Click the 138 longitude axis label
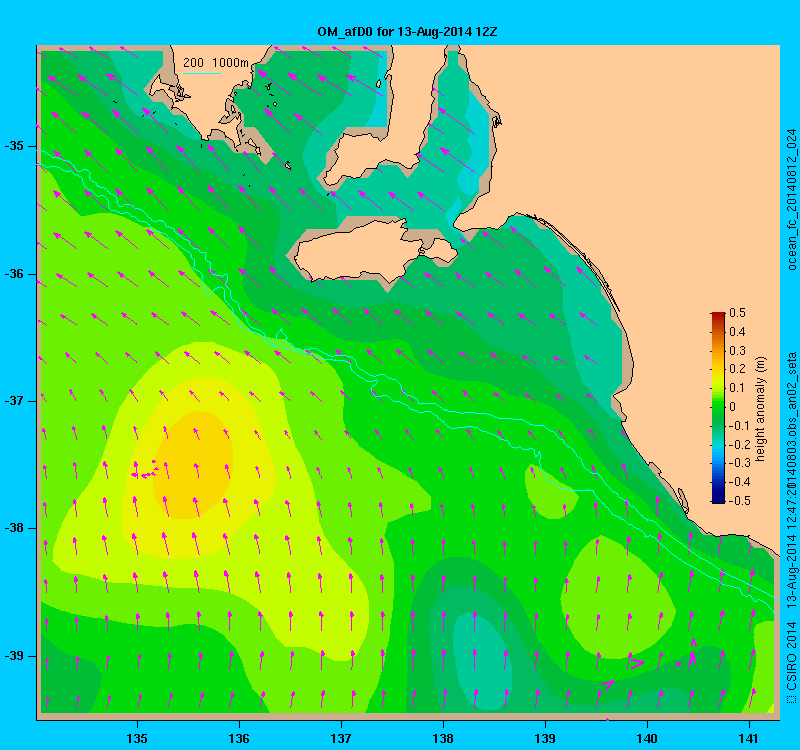The image size is (800, 750). click(x=443, y=738)
